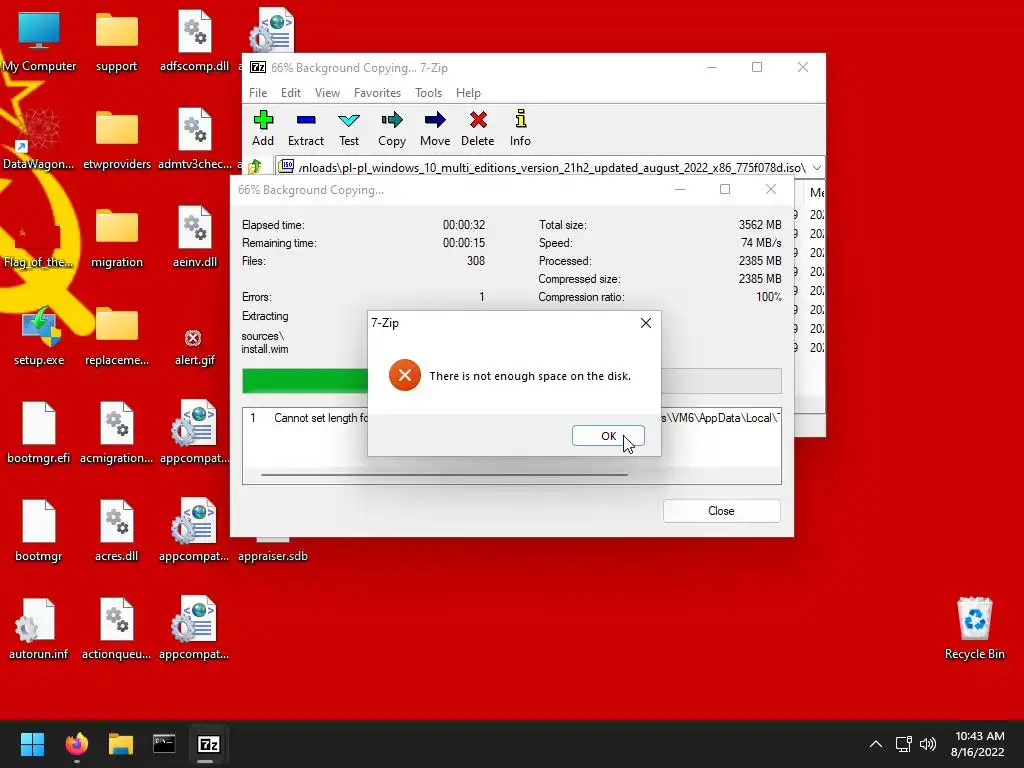Select the migration folder on desktop
The height and width of the screenshot is (768, 1024).
(116, 238)
